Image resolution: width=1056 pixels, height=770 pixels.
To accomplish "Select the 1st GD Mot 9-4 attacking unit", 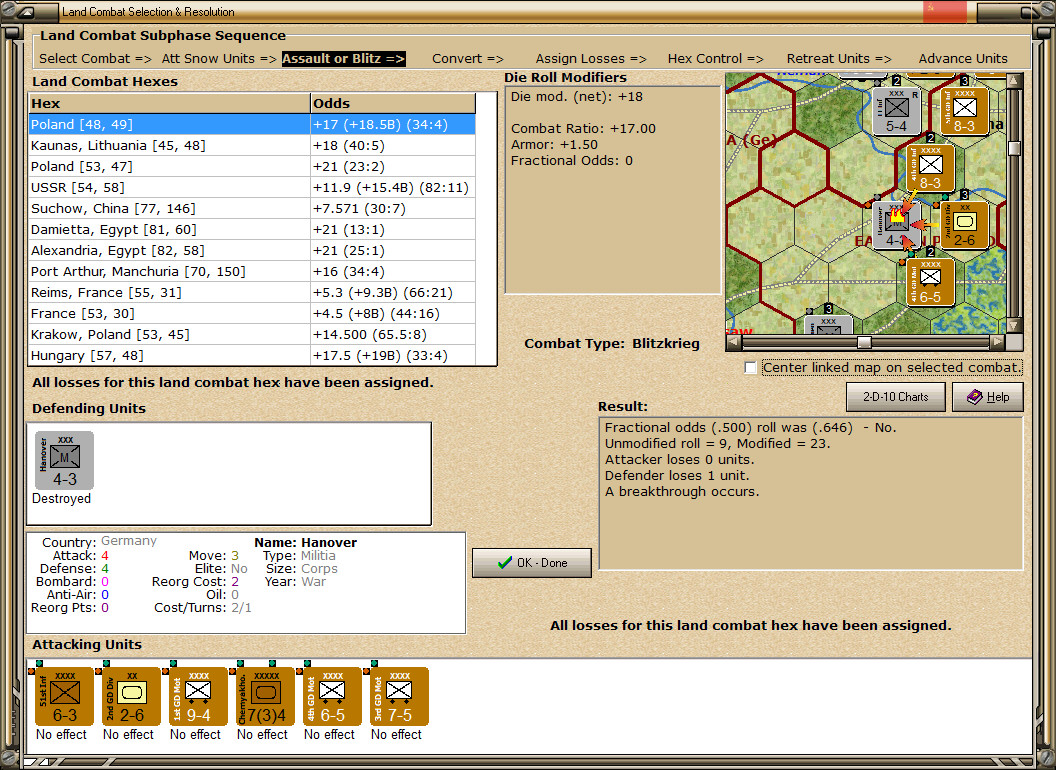I will point(198,697).
